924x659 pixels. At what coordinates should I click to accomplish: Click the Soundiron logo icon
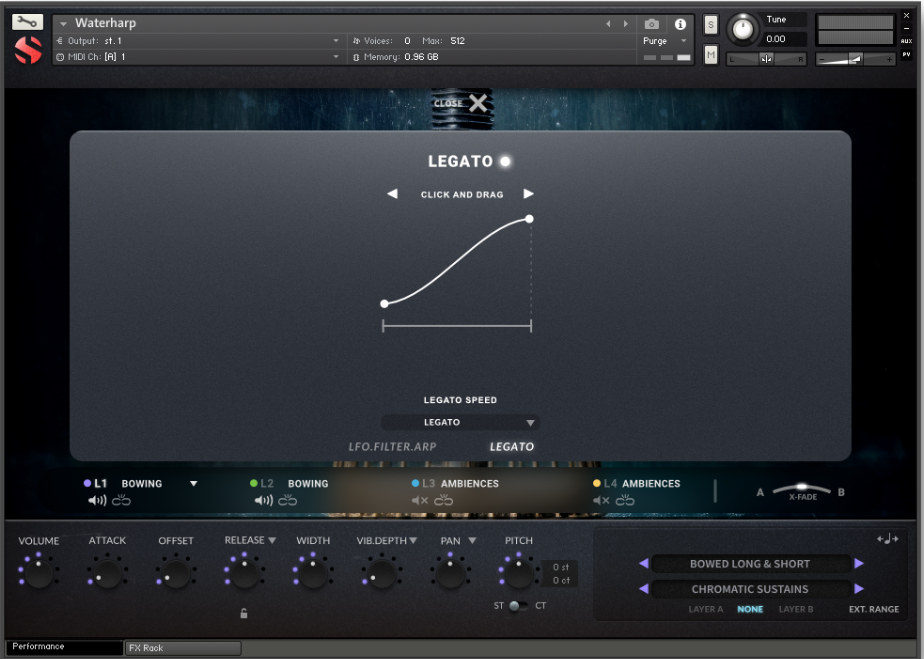coord(27,48)
